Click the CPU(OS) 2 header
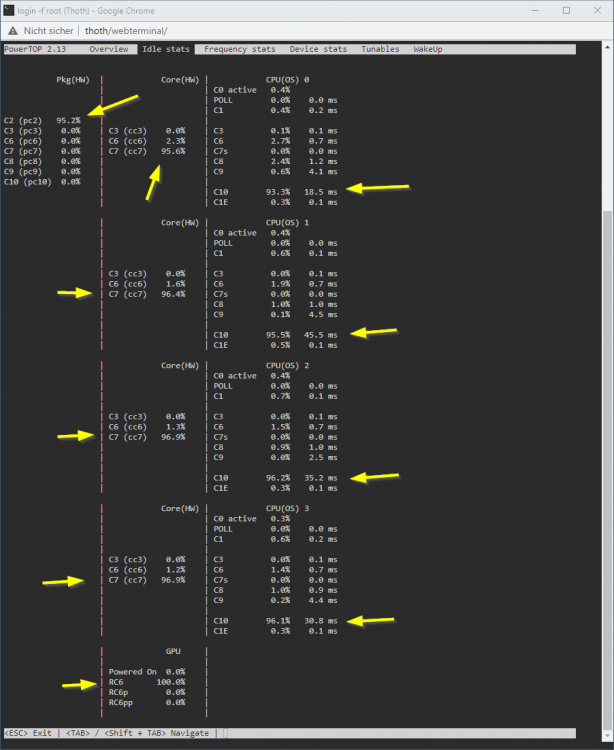614x750 pixels. pyautogui.click(x=287, y=366)
